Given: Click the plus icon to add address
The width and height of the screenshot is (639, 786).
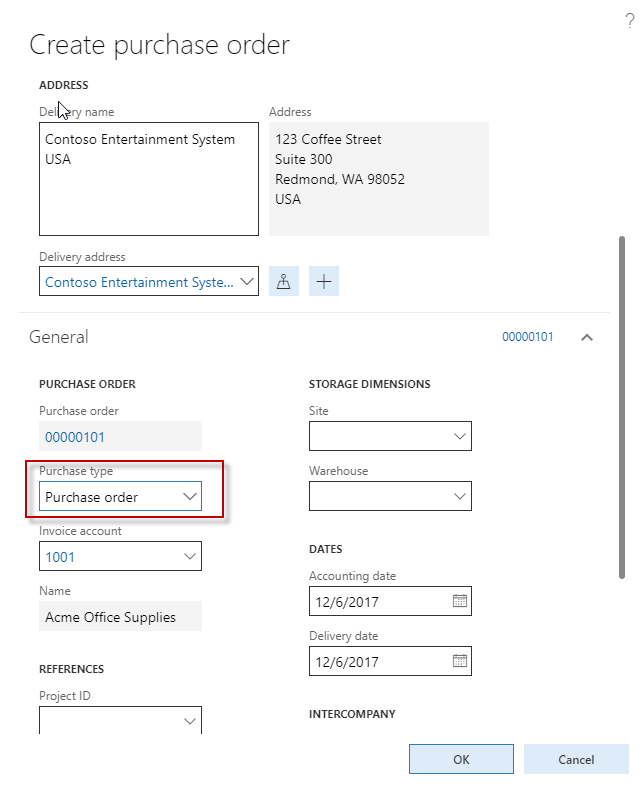Looking at the screenshot, I should coord(324,282).
